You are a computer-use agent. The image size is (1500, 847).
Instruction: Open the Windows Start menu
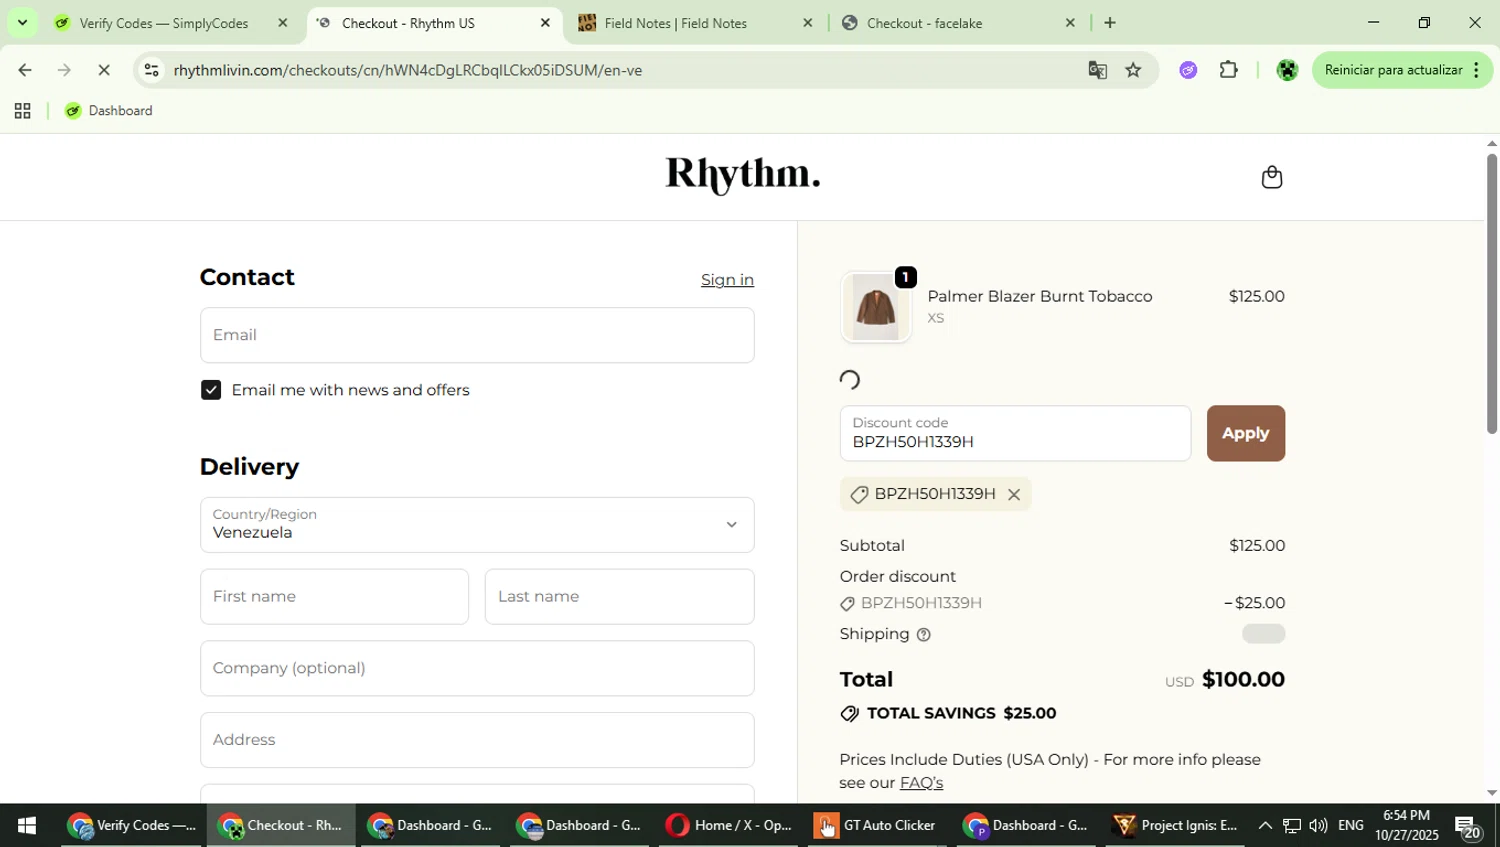(27, 826)
